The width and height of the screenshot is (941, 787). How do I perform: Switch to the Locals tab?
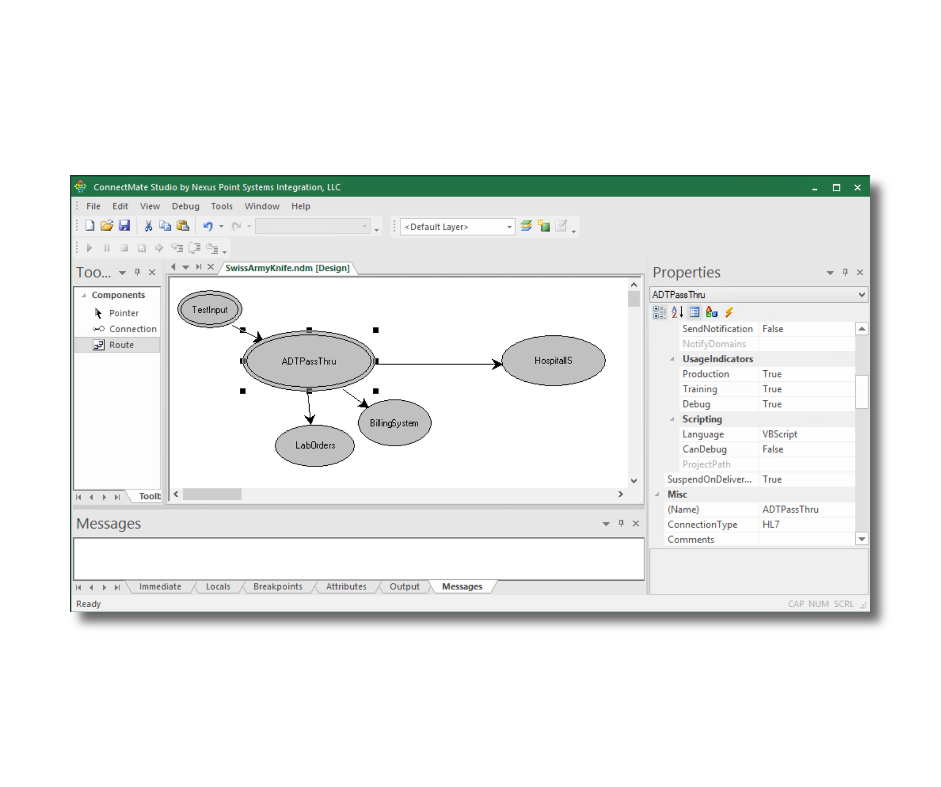click(x=218, y=586)
